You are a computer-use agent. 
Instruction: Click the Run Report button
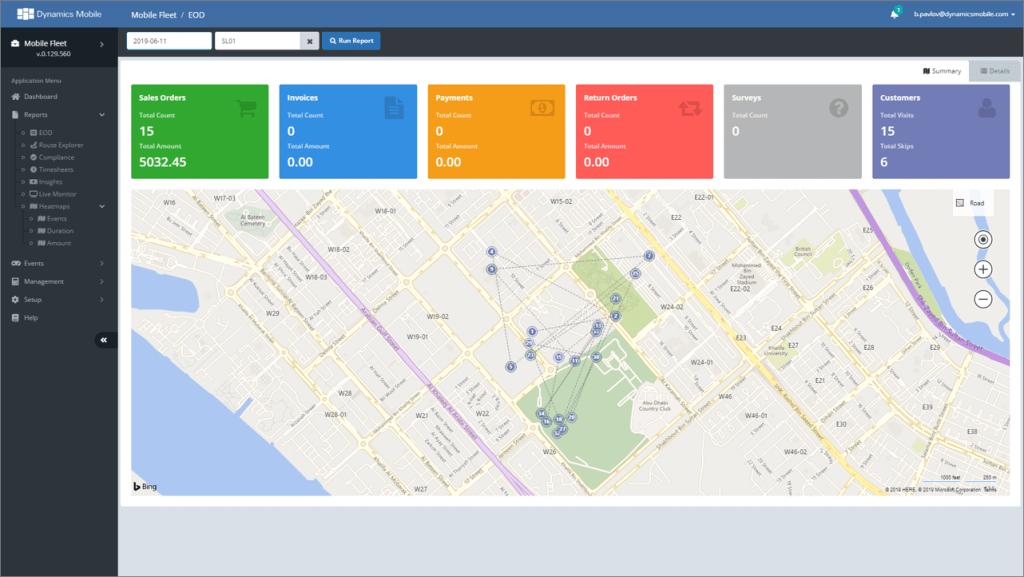click(x=351, y=40)
